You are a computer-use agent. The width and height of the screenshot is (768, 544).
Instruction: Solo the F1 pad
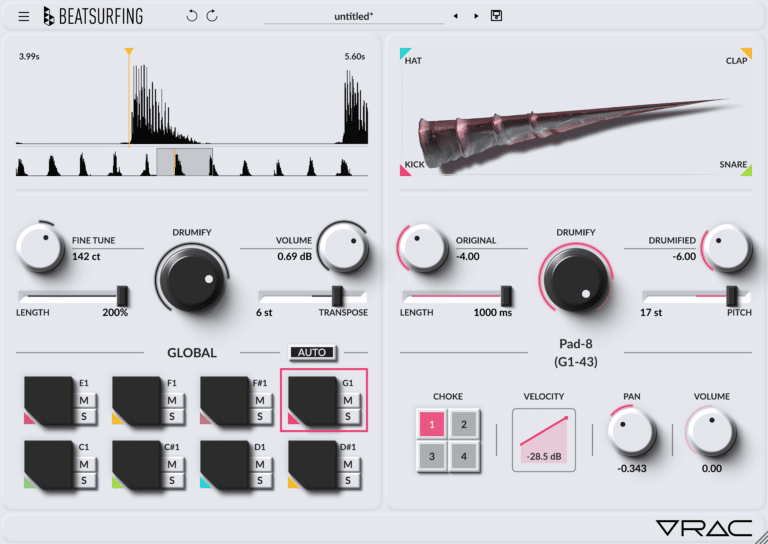click(172, 417)
